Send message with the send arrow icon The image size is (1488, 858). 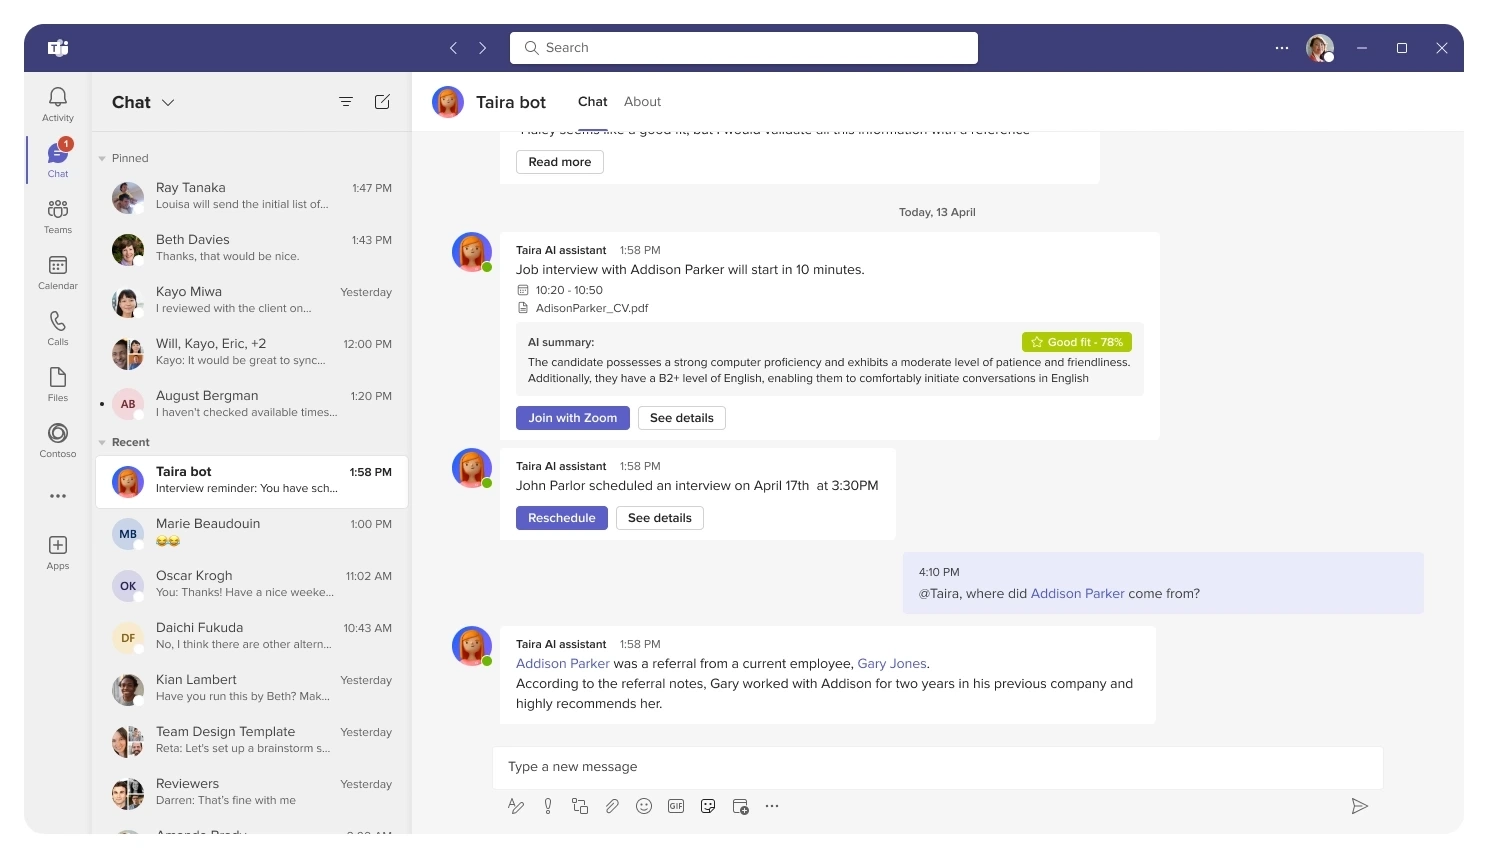tap(1359, 806)
